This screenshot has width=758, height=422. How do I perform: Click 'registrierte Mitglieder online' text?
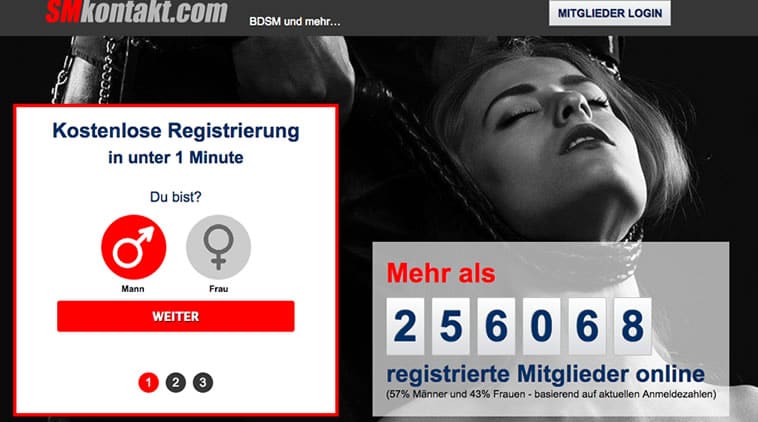[546, 374]
